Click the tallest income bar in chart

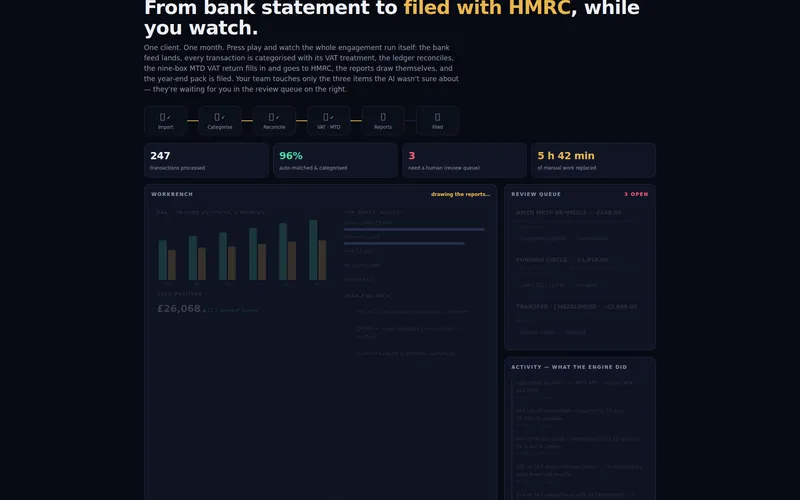[313, 250]
